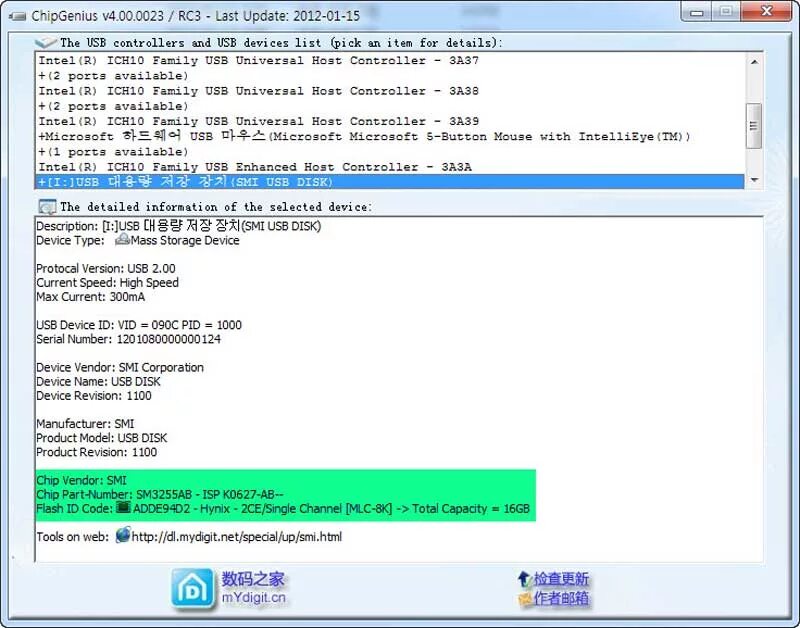Click the 'Device Name: USB DISK' line

[x=98, y=382]
